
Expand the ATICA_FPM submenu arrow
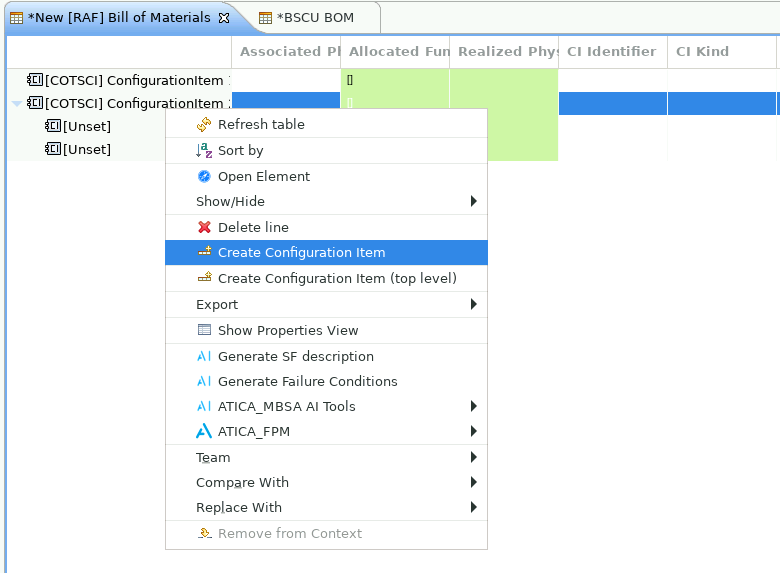click(474, 431)
